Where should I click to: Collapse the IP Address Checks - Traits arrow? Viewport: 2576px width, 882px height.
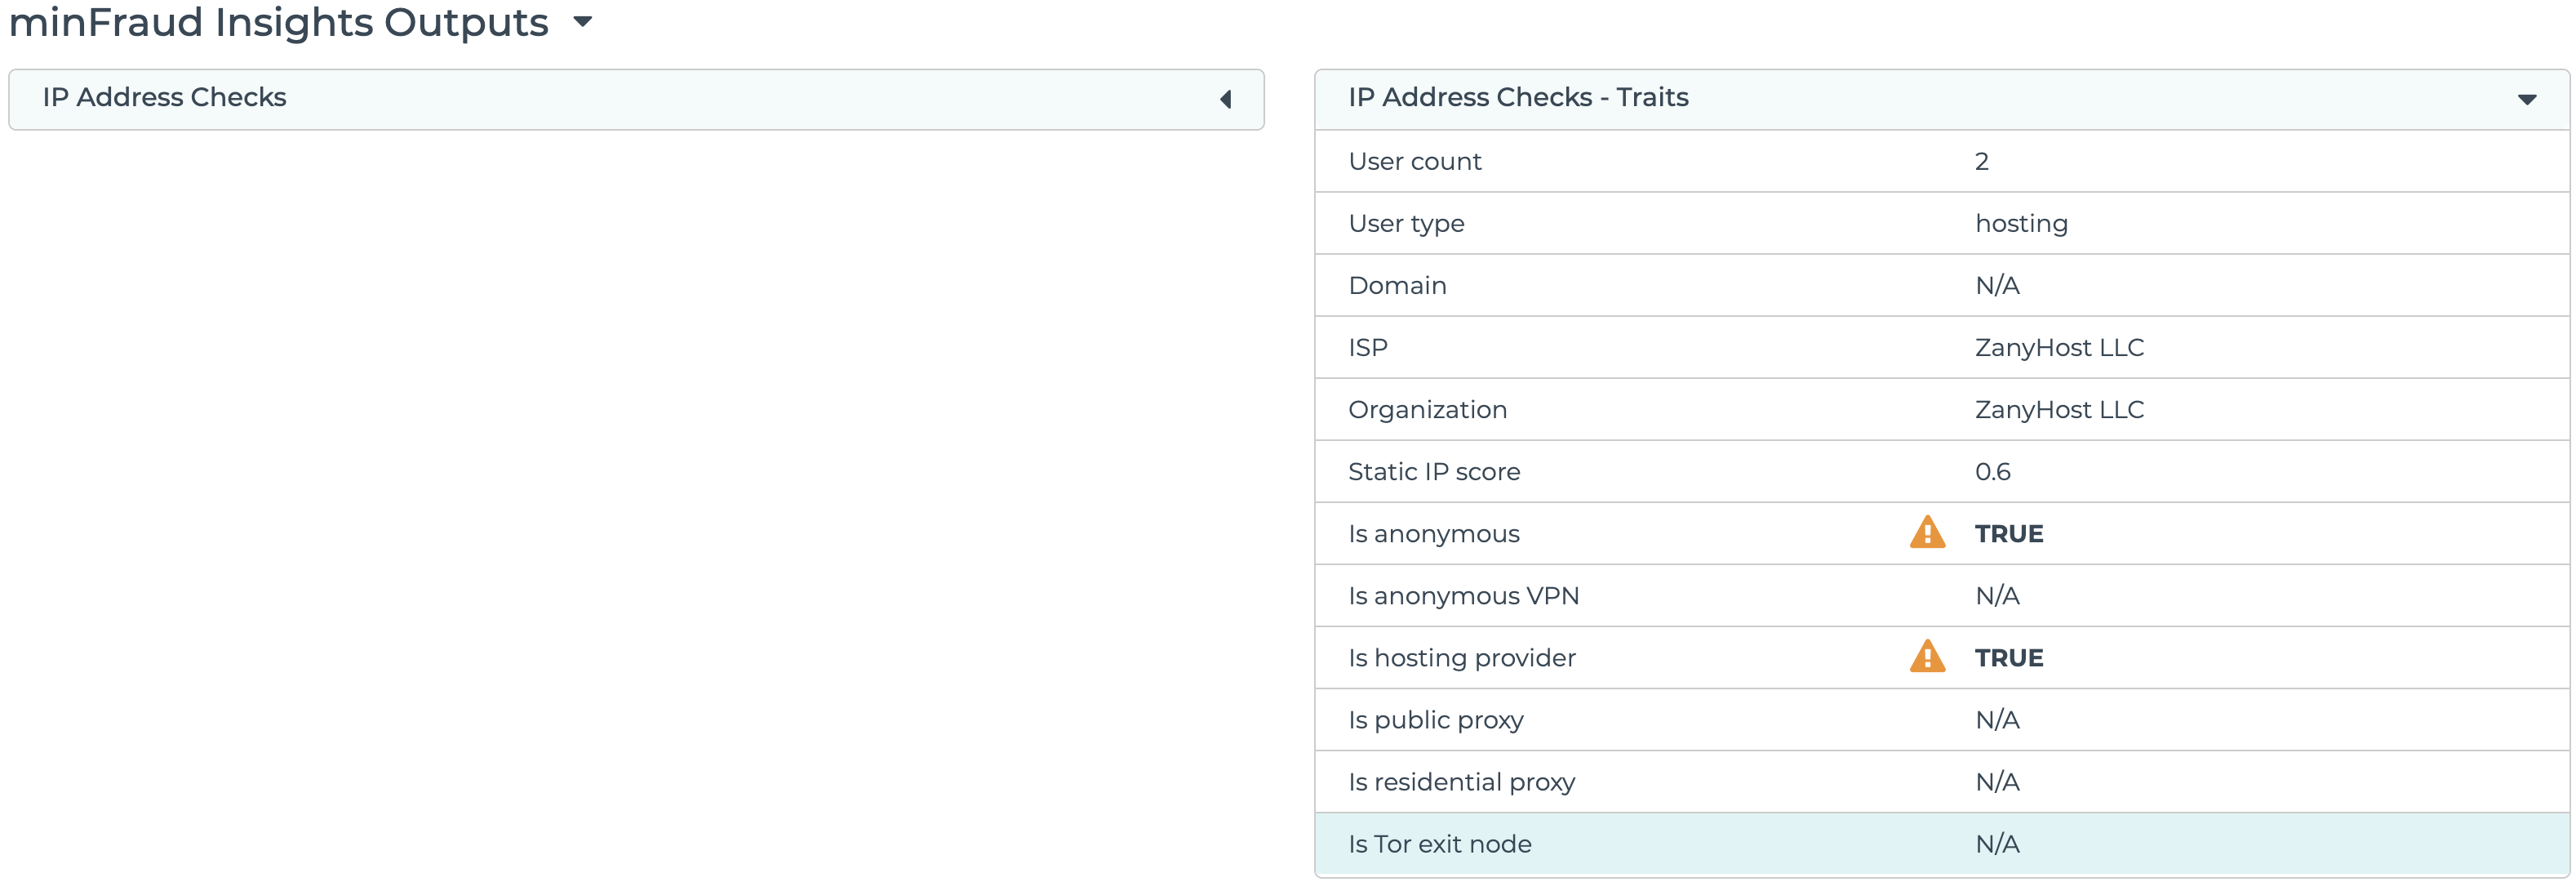pyautogui.click(x=2526, y=99)
